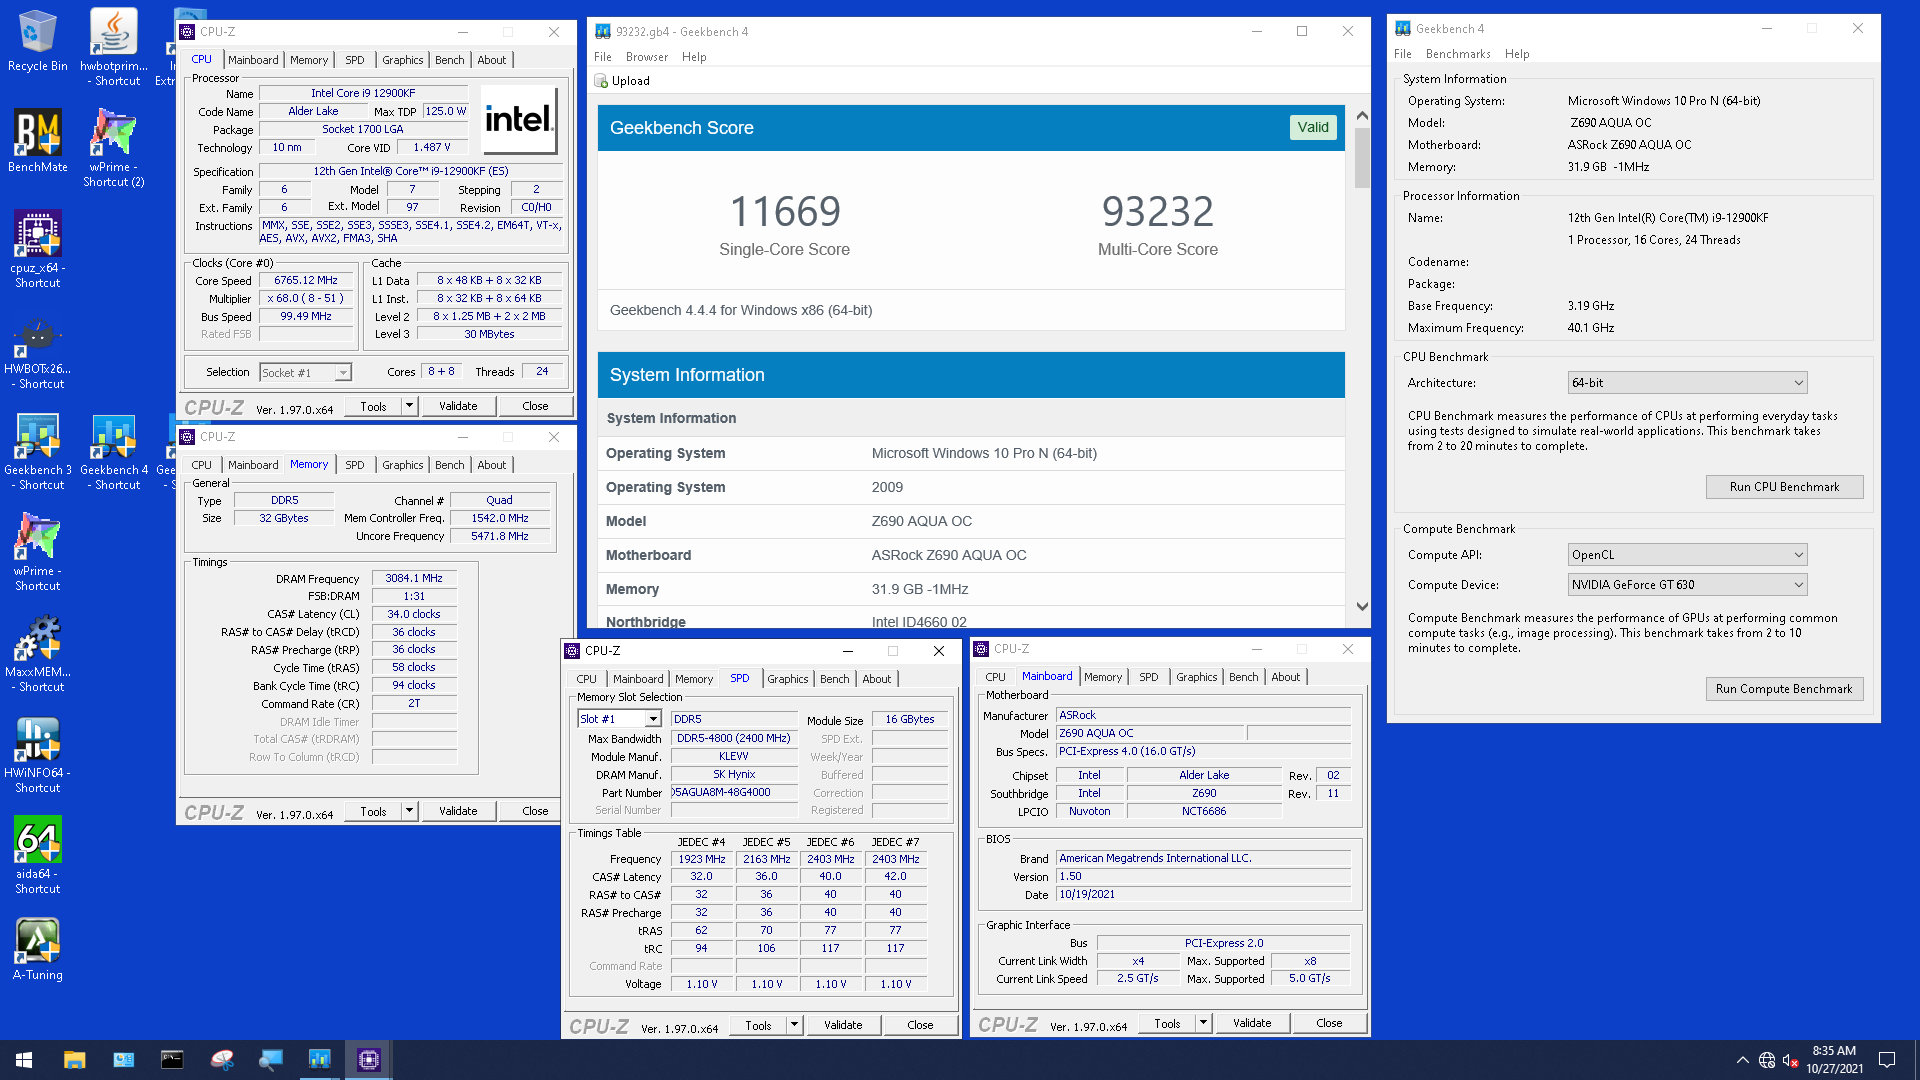Screen dimensions: 1920x1080
Task: Open the Recycle Bin desktop icon
Action: 37,40
